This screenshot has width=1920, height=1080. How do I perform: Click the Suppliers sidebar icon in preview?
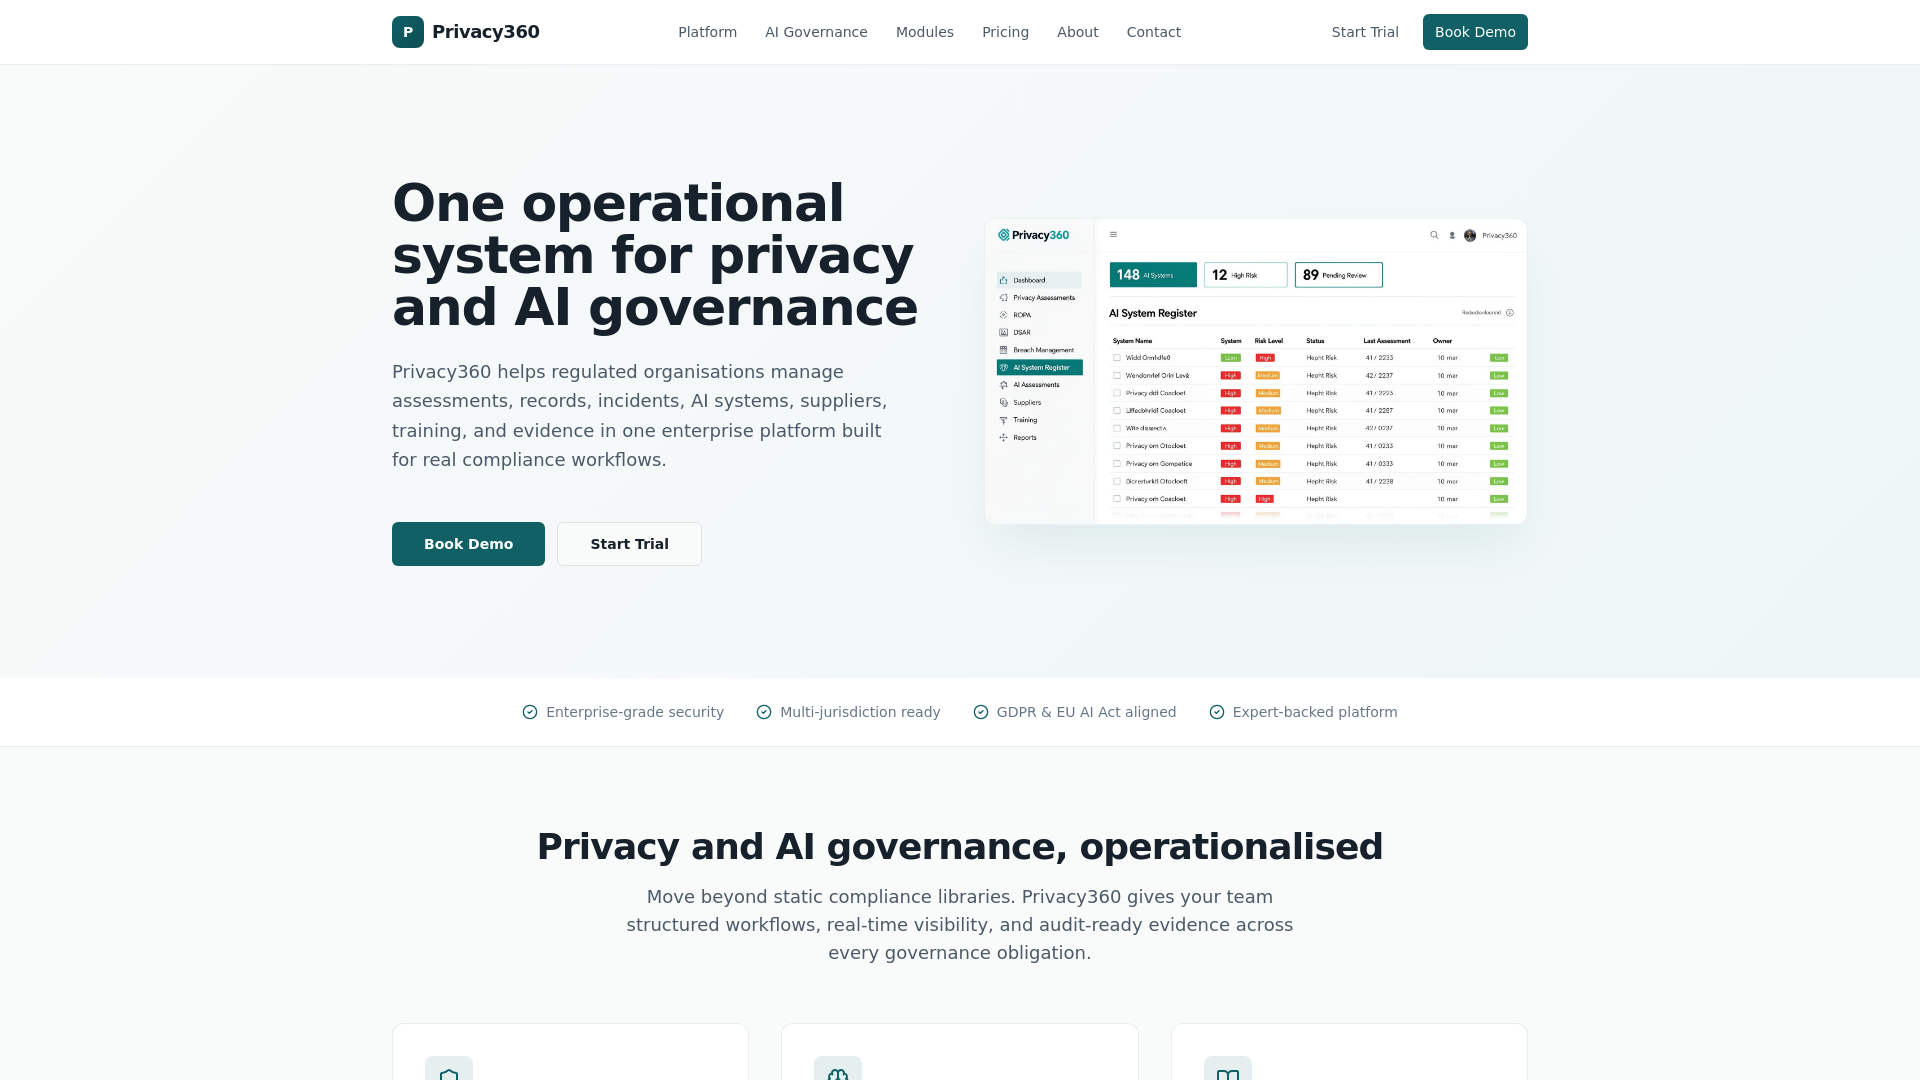[x=1004, y=403]
